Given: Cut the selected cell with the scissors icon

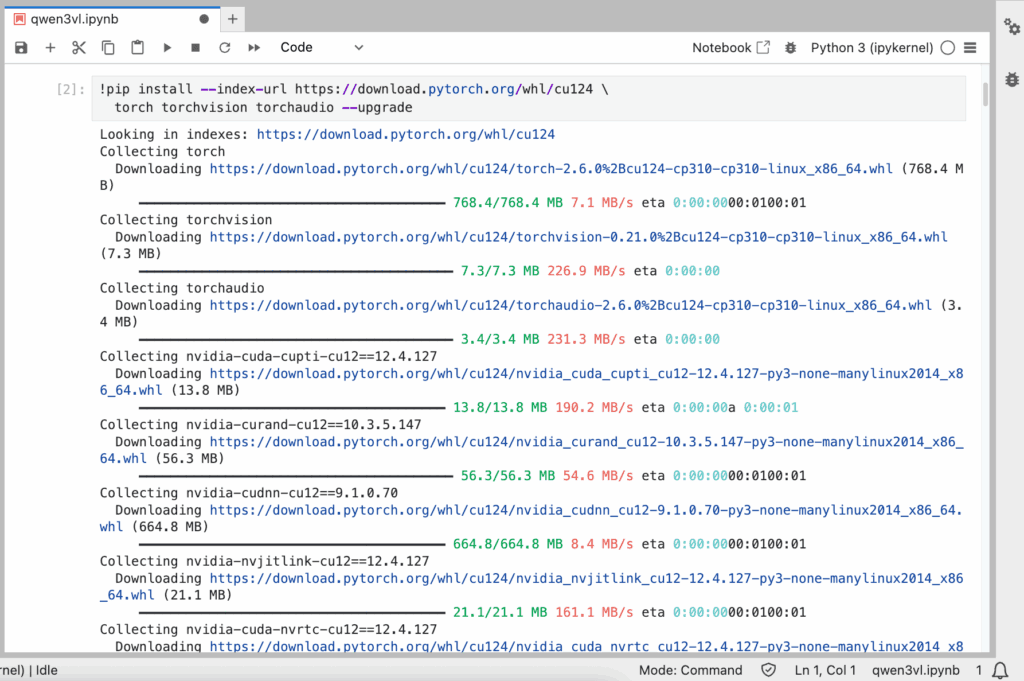Looking at the screenshot, I should pyautogui.click(x=79, y=47).
